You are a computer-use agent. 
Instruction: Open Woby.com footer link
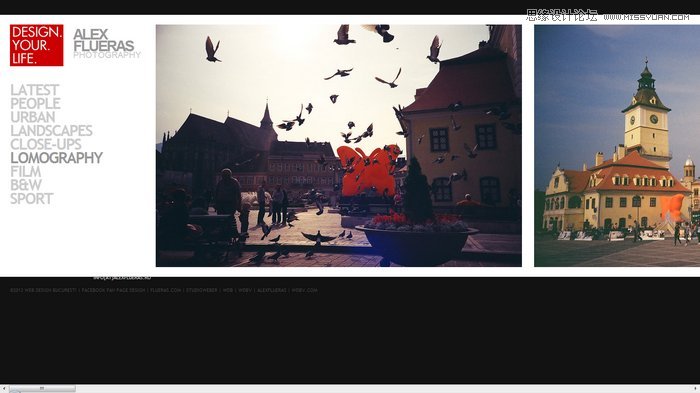[304, 290]
